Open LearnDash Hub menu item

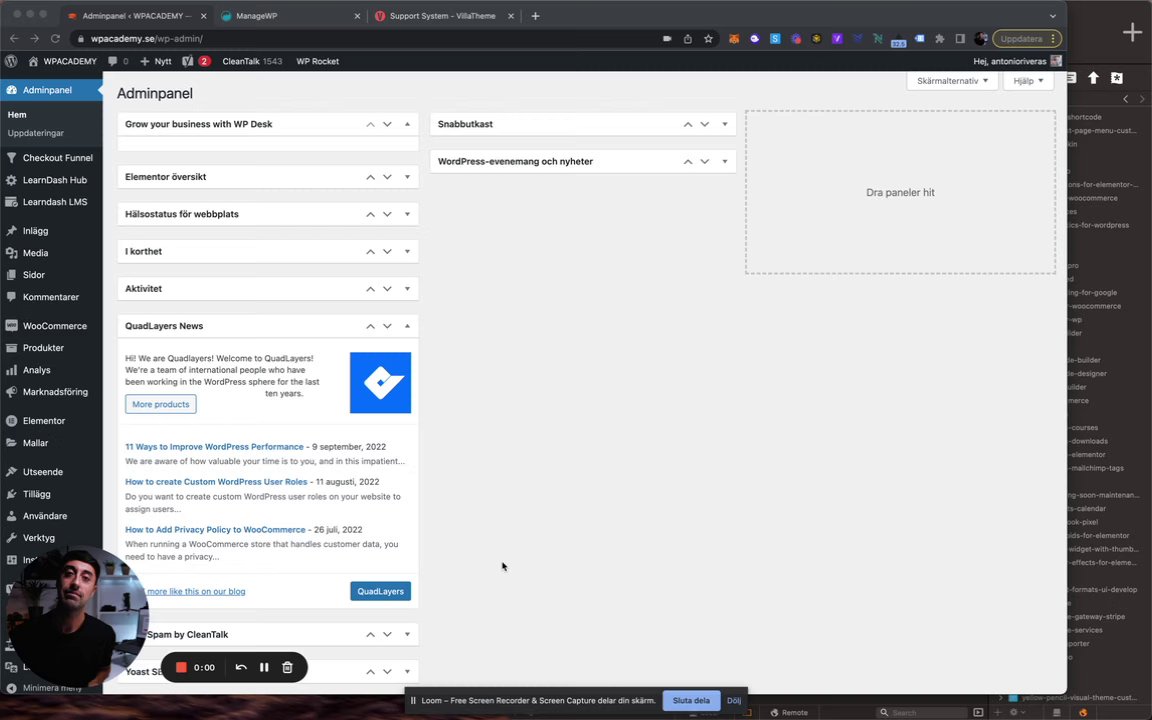coord(51,179)
